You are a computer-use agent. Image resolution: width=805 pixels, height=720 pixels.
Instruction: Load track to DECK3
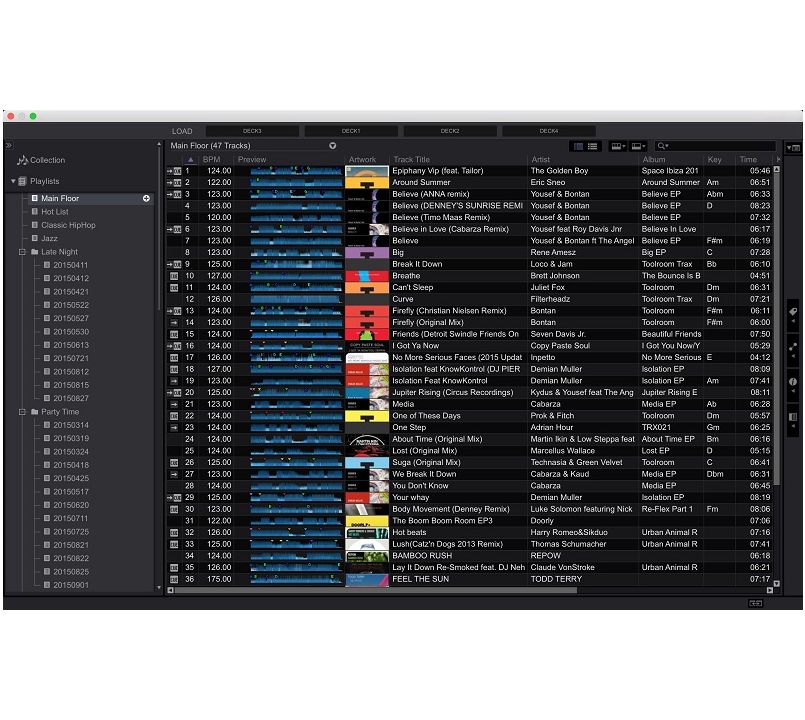pyautogui.click(x=252, y=131)
